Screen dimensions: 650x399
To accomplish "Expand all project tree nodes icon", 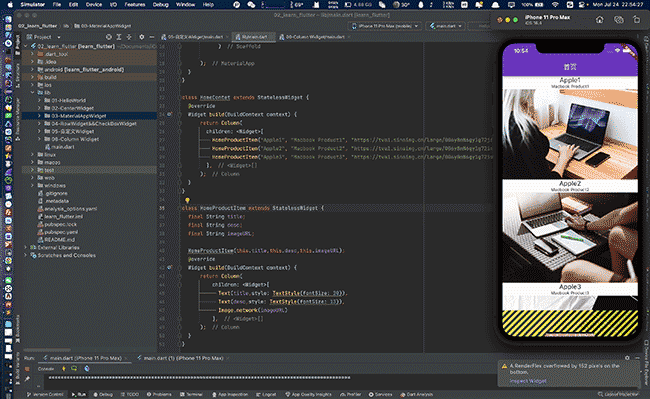I will 119,37.
